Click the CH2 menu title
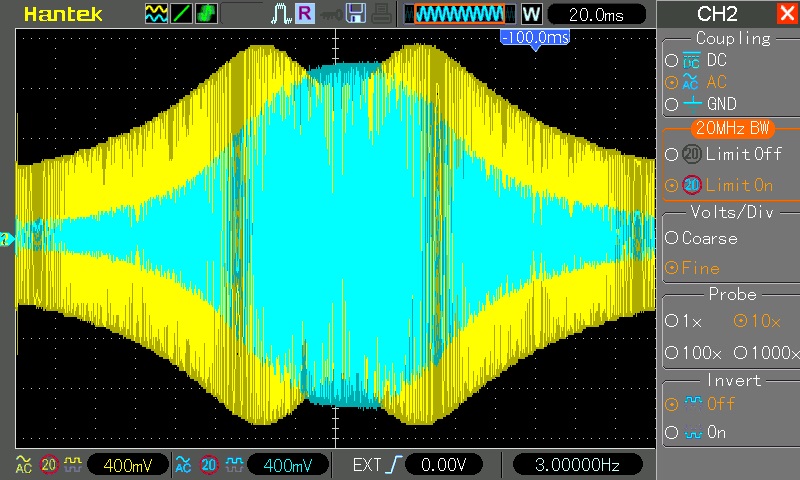 tap(716, 14)
